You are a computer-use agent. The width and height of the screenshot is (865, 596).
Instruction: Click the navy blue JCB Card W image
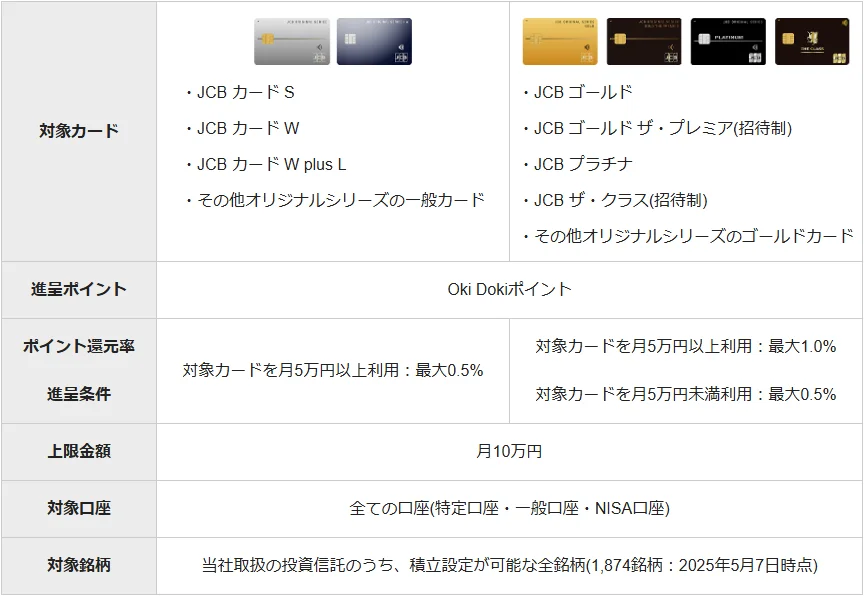[x=375, y=41]
